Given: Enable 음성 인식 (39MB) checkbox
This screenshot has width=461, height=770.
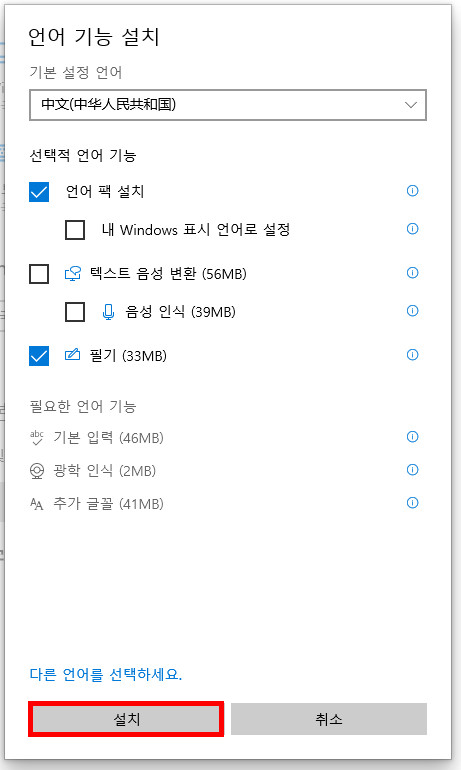Looking at the screenshot, I should (75, 312).
